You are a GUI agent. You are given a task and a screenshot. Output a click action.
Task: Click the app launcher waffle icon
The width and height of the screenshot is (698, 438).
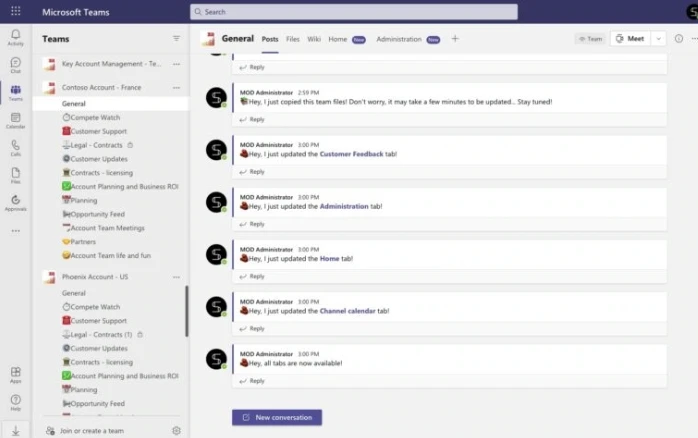click(15, 12)
